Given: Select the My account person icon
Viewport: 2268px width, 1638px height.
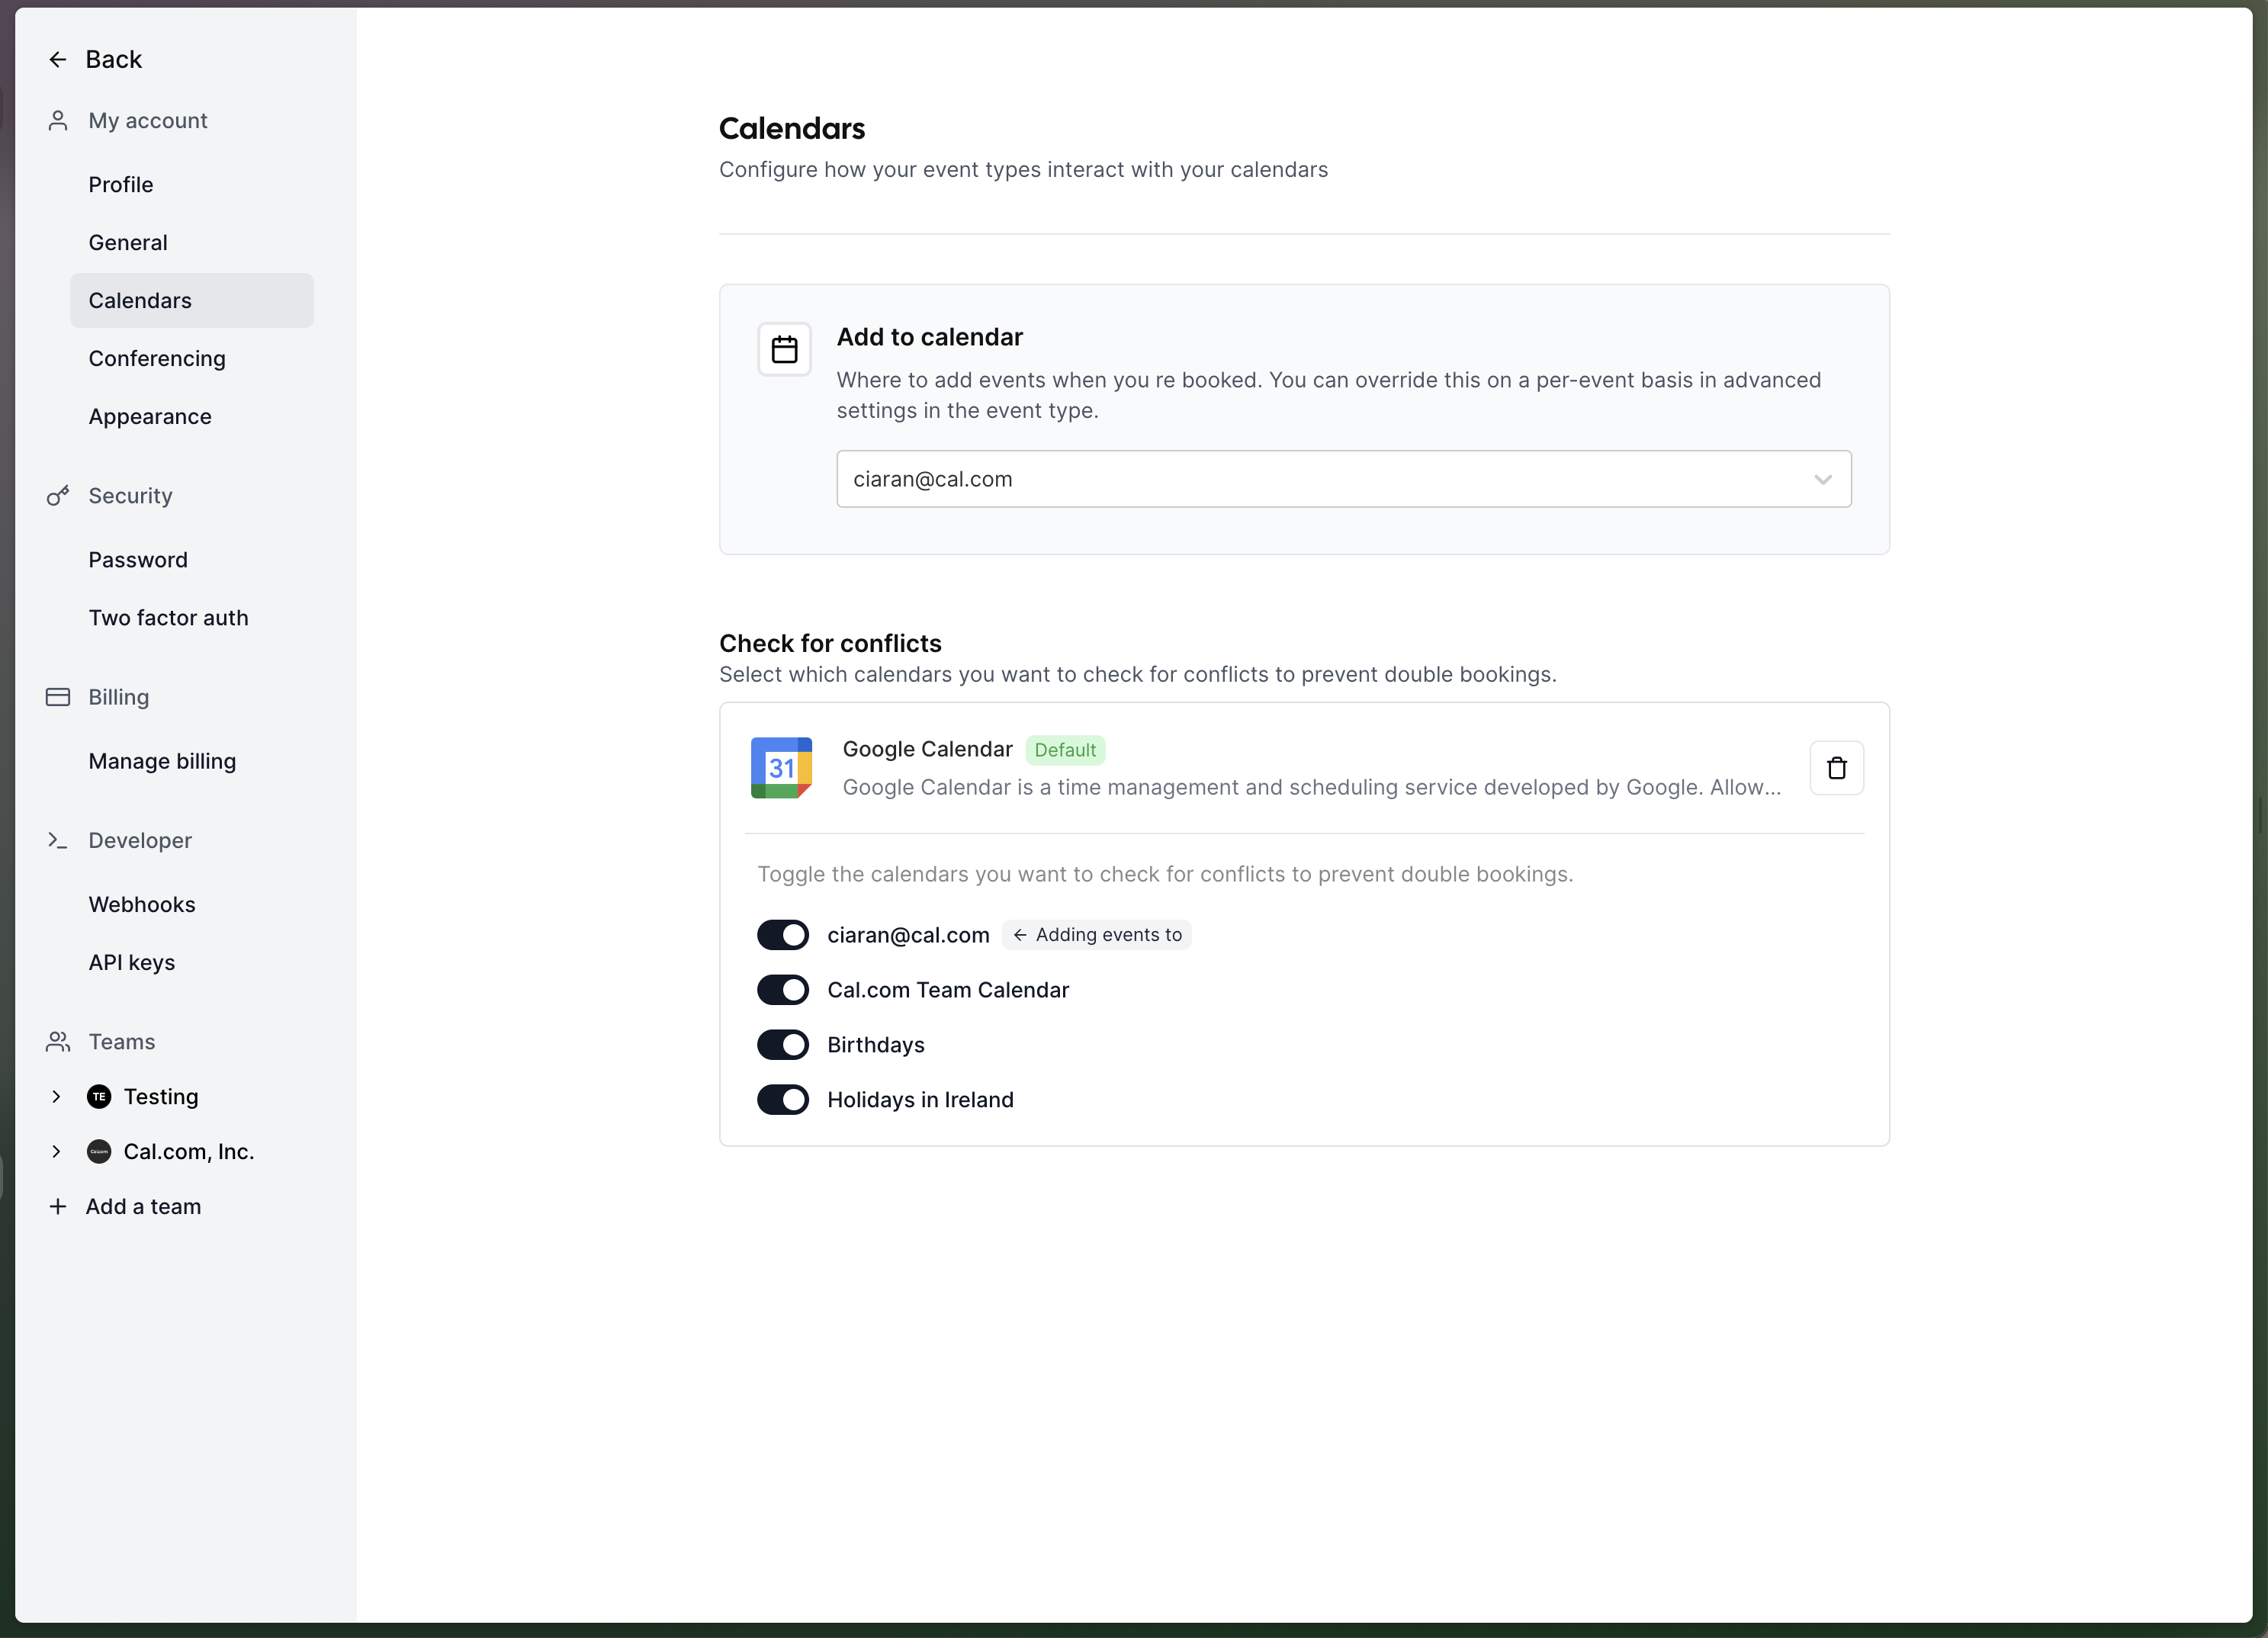Looking at the screenshot, I should click(57, 120).
